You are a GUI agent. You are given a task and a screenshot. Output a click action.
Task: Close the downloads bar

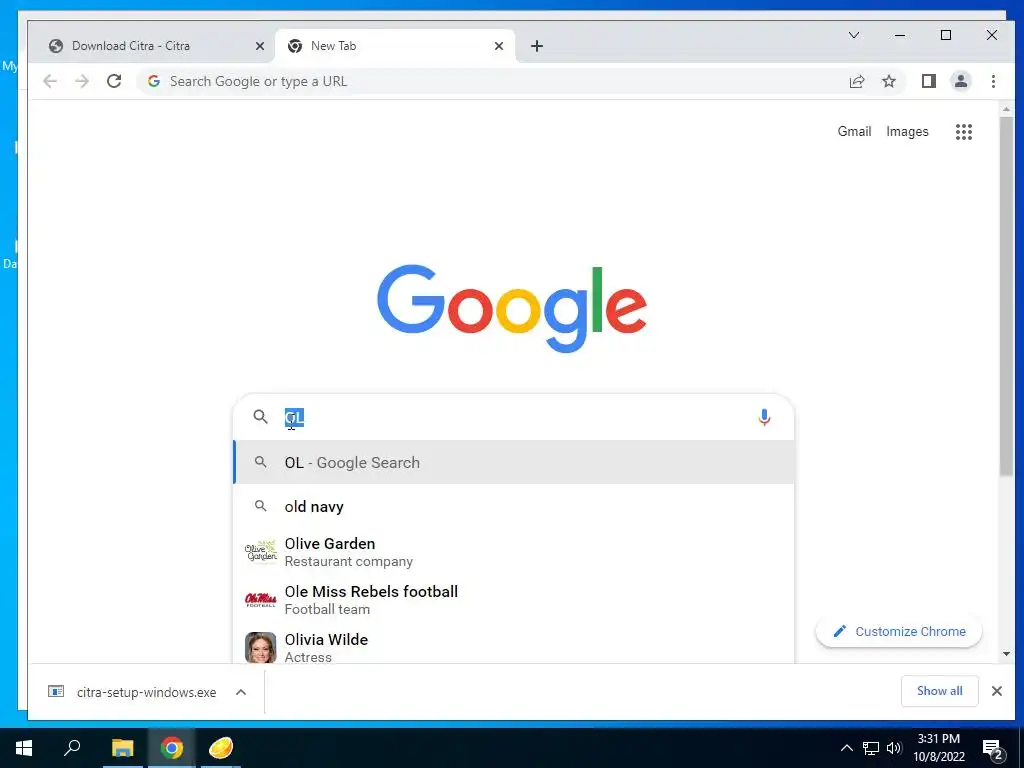[997, 691]
